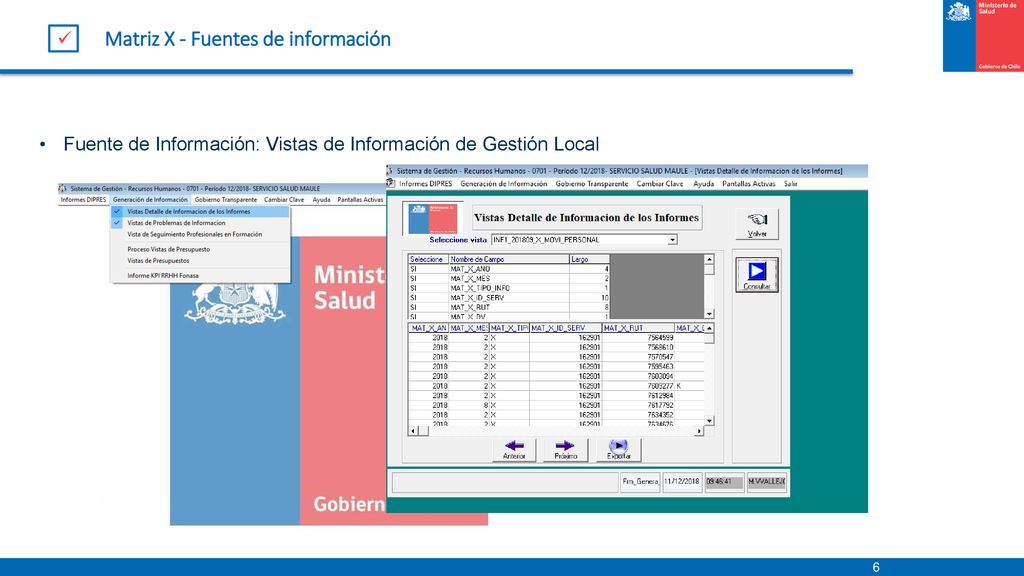Click up arrow of field list scrollbar
This screenshot has height=576, width=1024.
pyautogui.click(x=709, y=259)
